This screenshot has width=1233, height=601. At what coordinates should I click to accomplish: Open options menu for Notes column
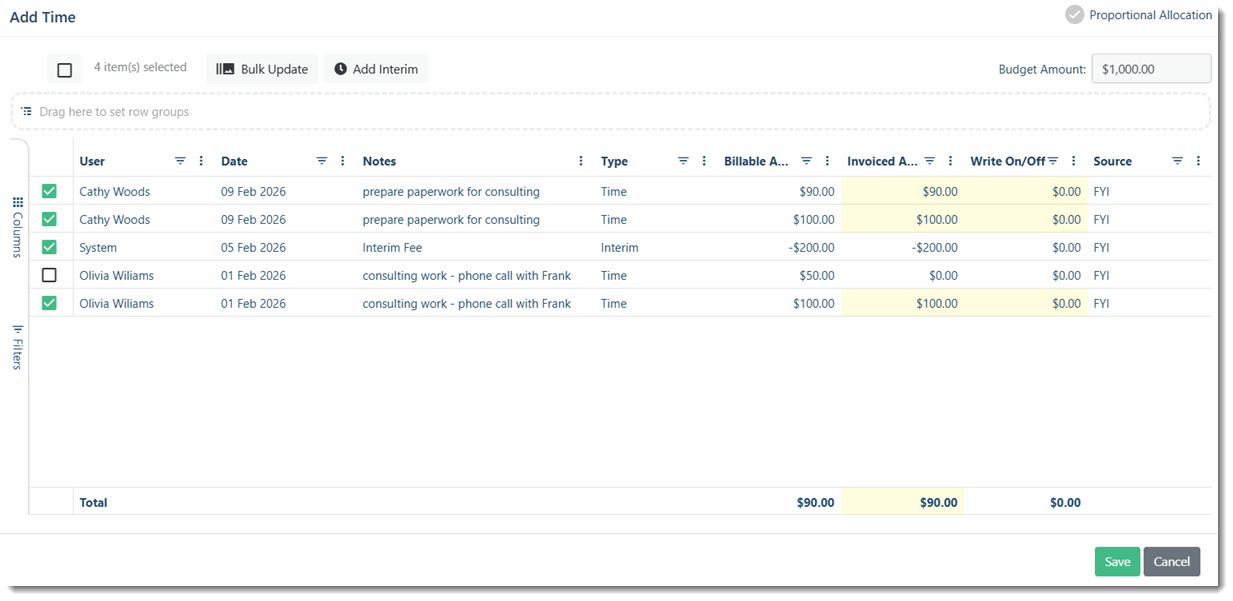coord(581,161)
